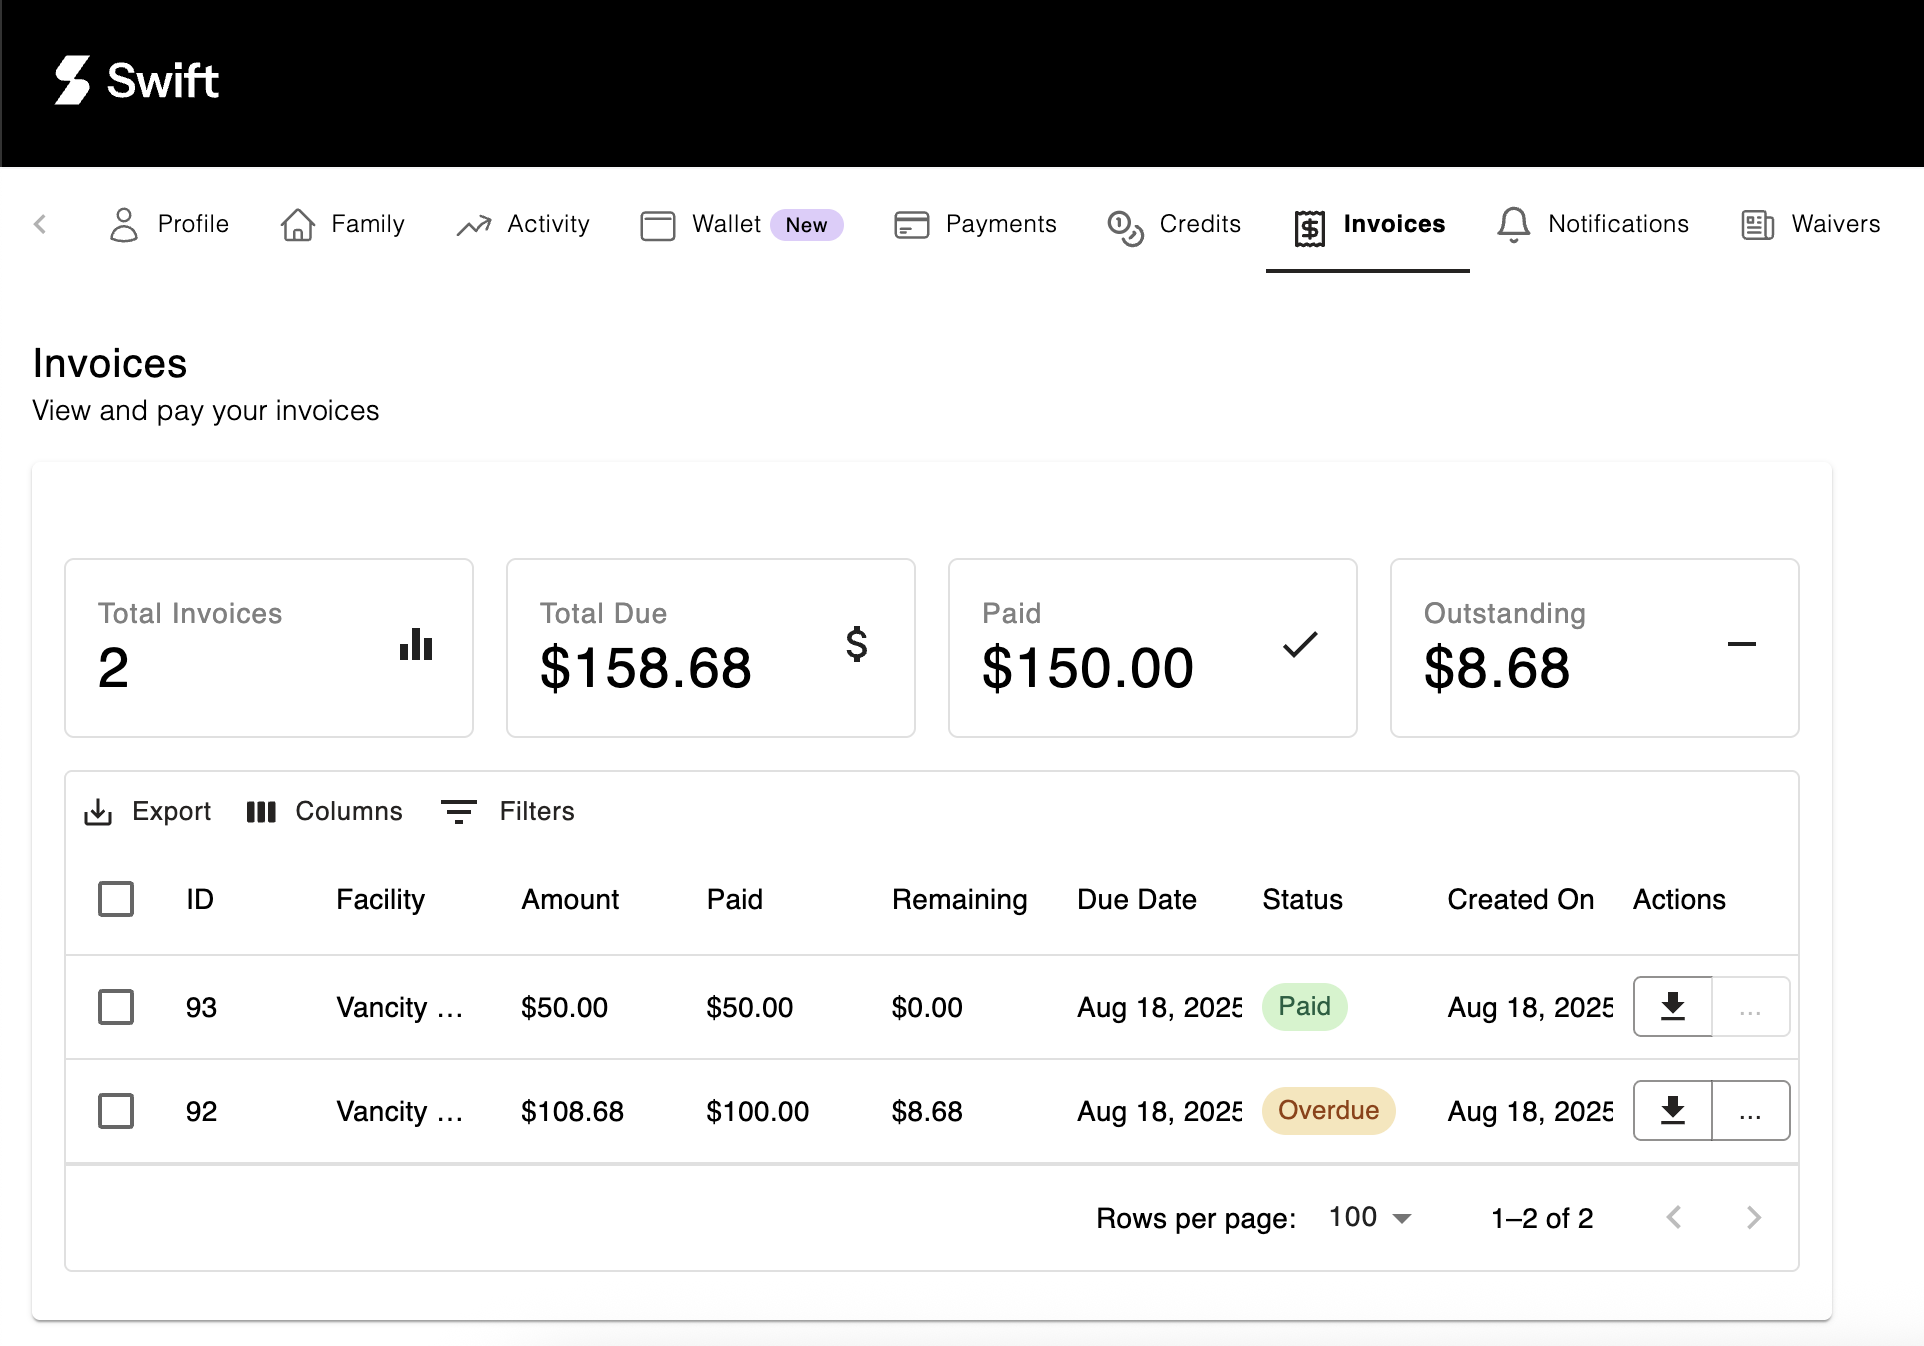
Task: Download invoice 93 via download icon
Action: pos(1672,1006)
